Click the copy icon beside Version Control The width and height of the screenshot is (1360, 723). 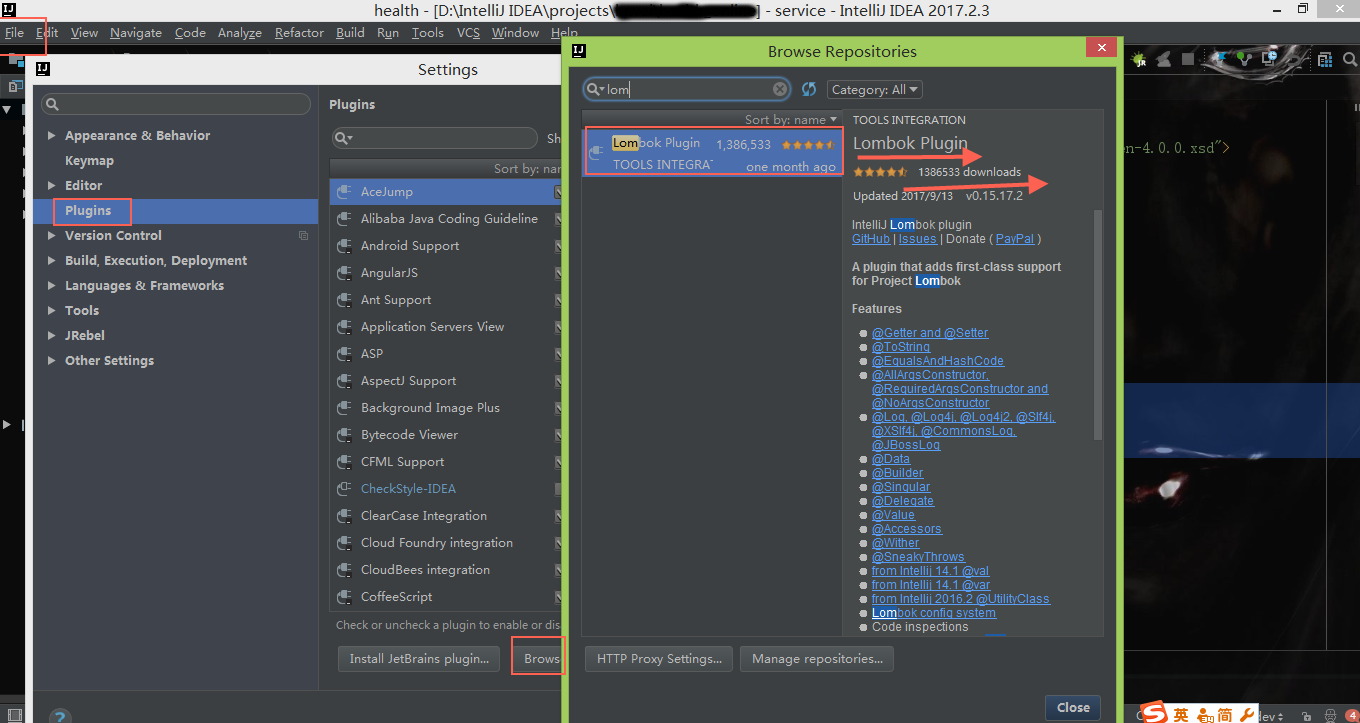(x=303, y=236)
